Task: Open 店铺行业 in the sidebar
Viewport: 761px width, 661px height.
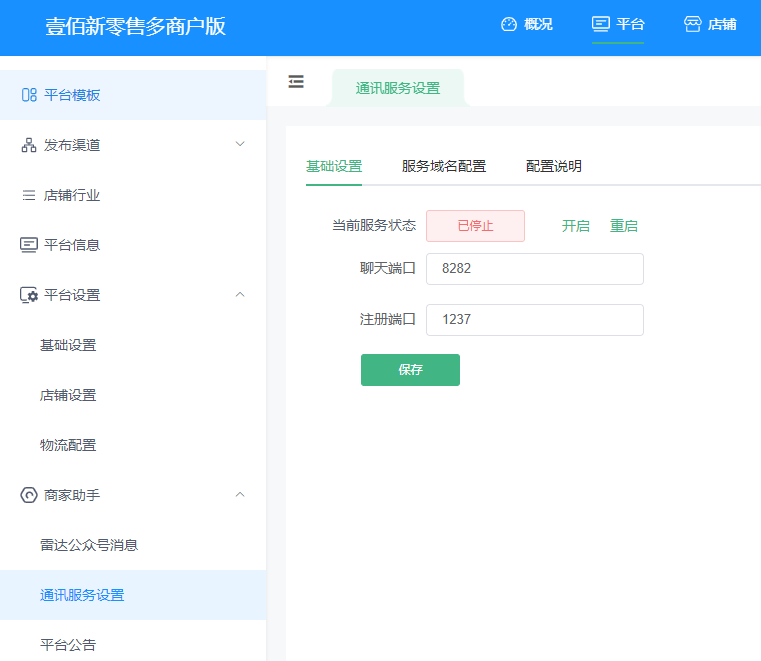Action: click(x=133, y=195)
